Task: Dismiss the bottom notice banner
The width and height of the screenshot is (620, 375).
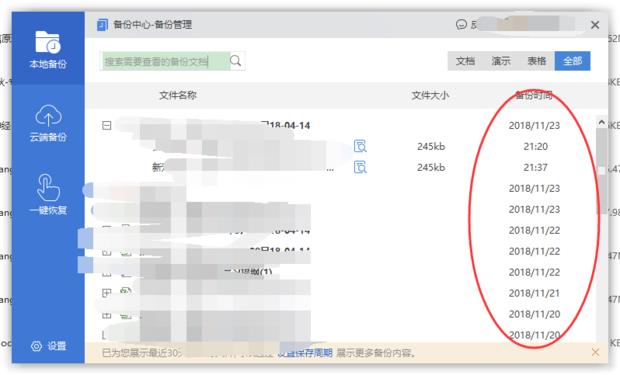Action: [595, 352]
